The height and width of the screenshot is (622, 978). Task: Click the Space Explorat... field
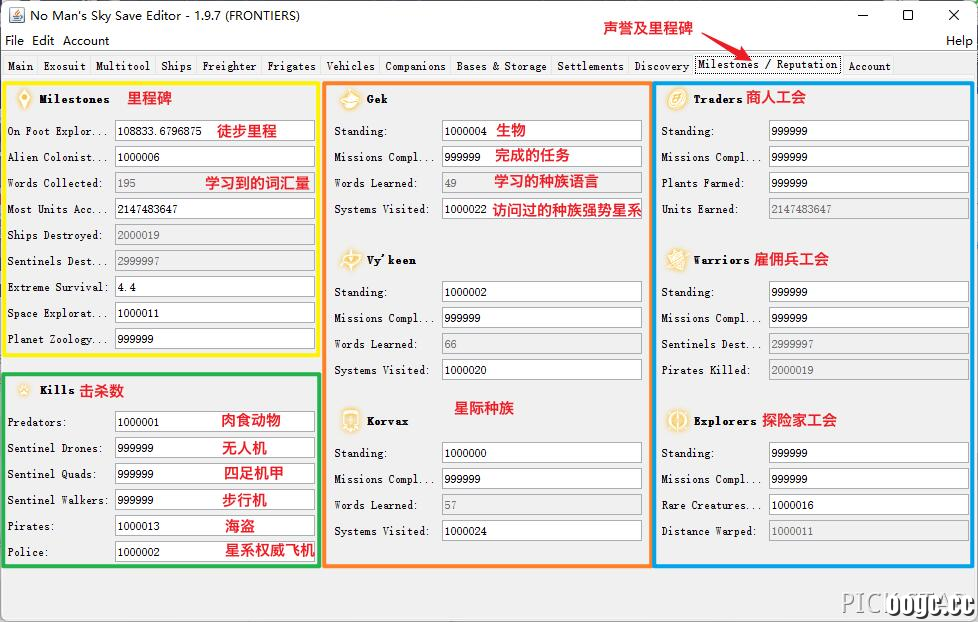[x=215, y=313]
